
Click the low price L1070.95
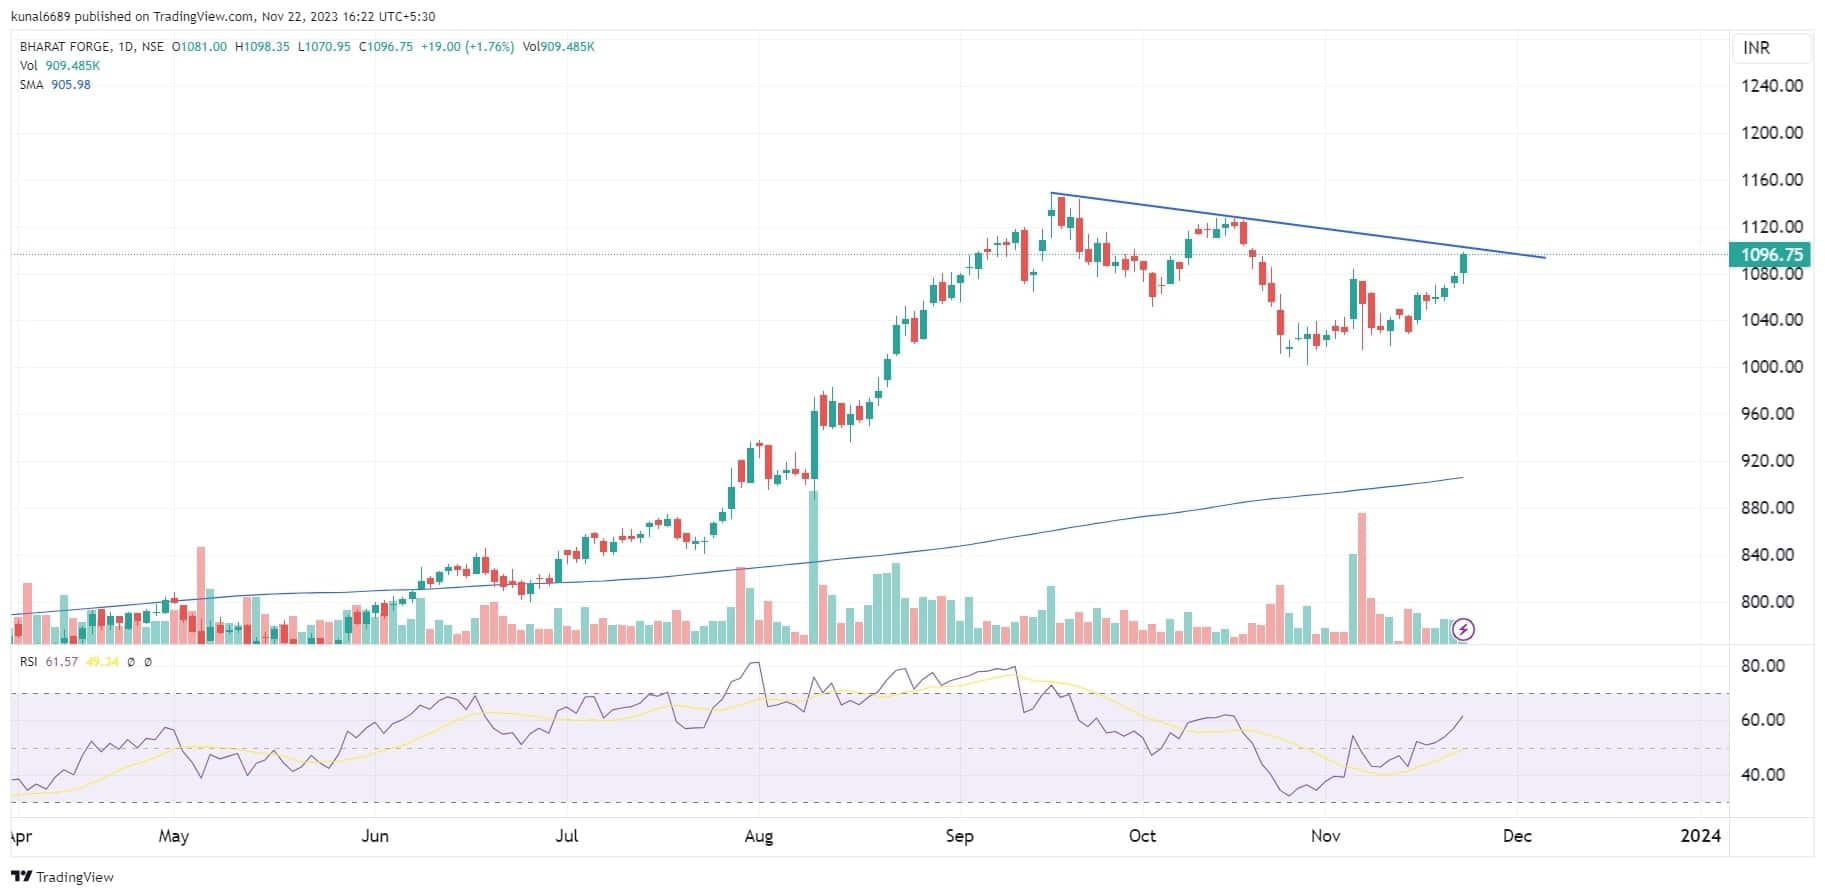click(x=324, y=47)
